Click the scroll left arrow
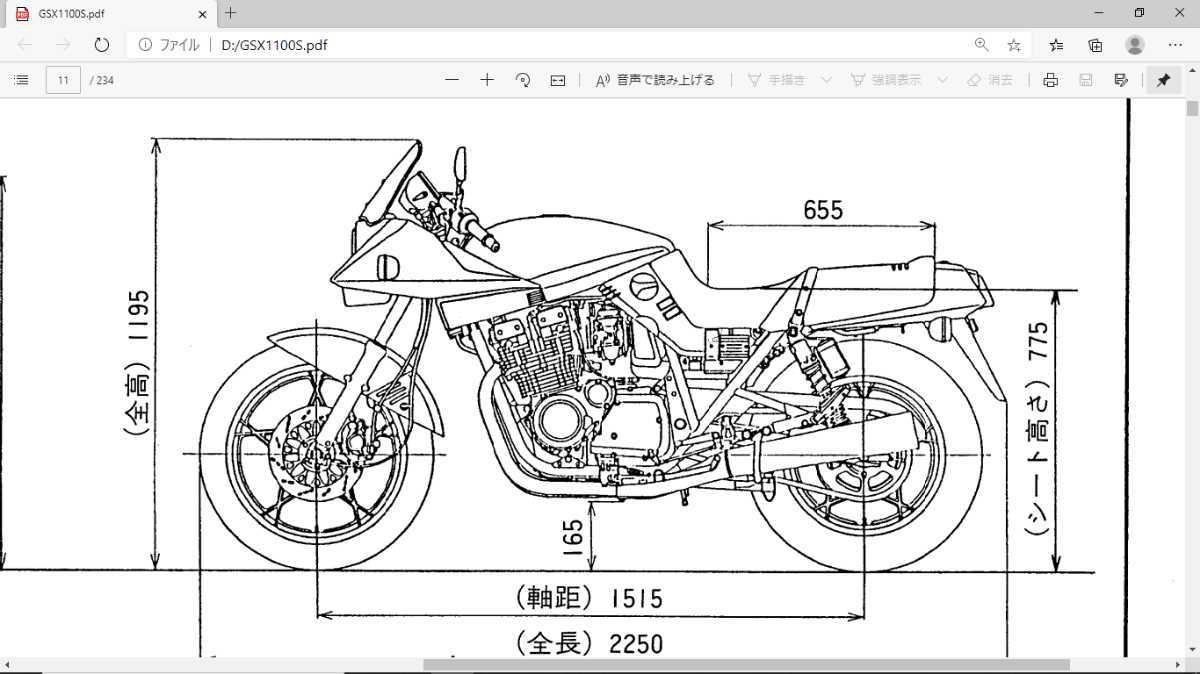The width and height of the screenshot is (1200, 674). click(6, 665)
